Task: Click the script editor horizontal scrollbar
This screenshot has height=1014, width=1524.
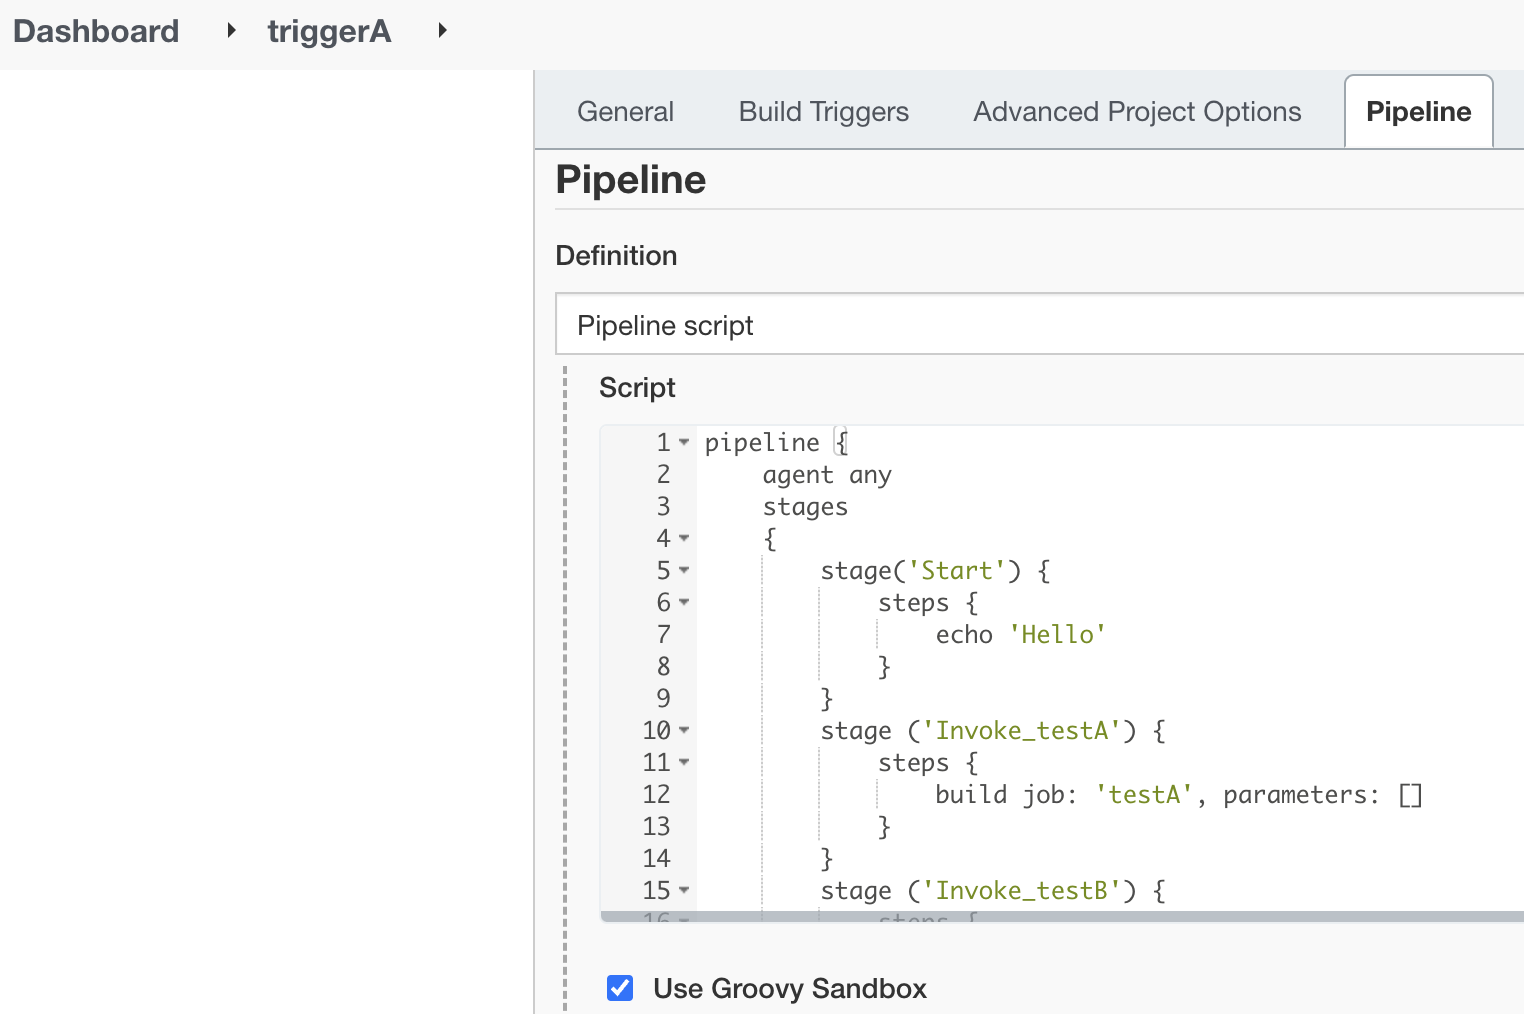Action: tap(1060, 916)
